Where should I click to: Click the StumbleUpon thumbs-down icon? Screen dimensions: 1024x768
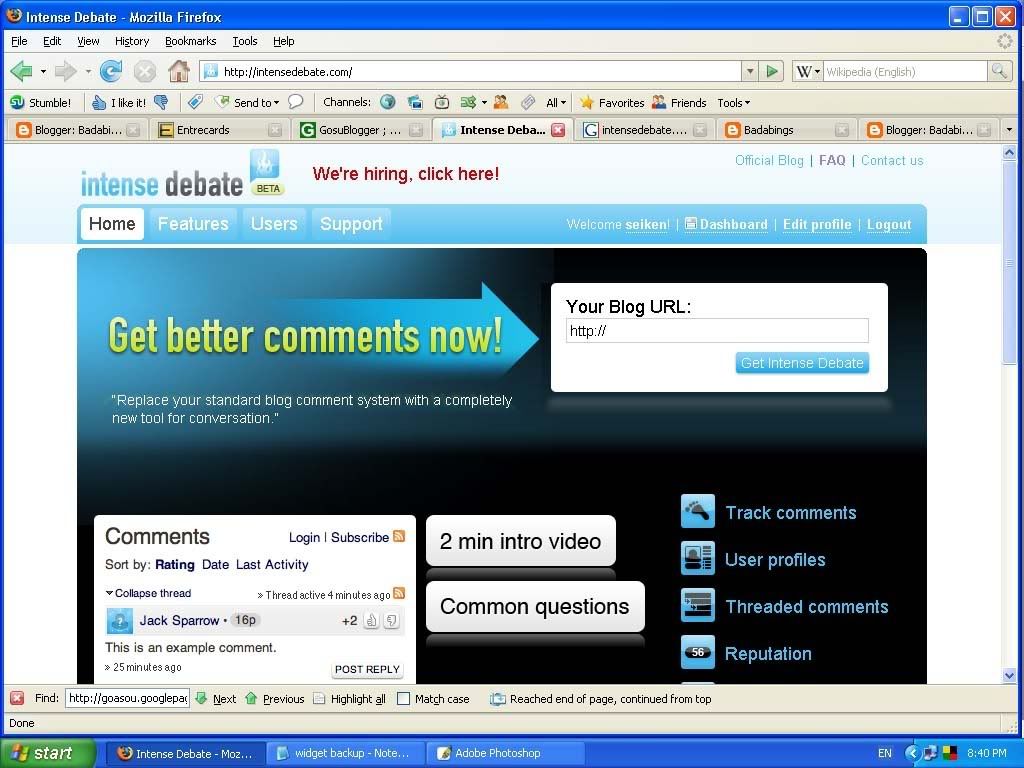(161, 103)
